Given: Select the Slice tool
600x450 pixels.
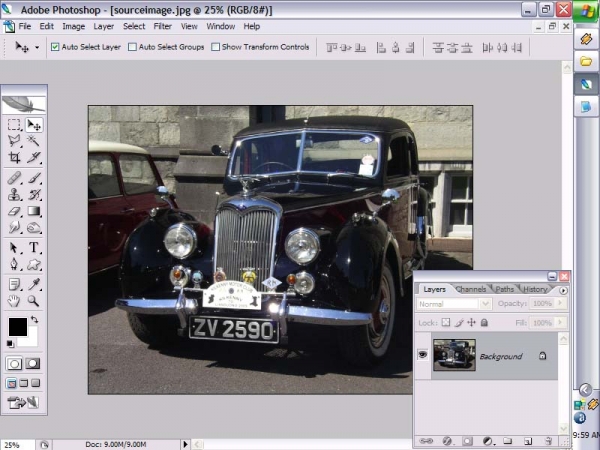Looking at the screenshot, I should [34, 157].
